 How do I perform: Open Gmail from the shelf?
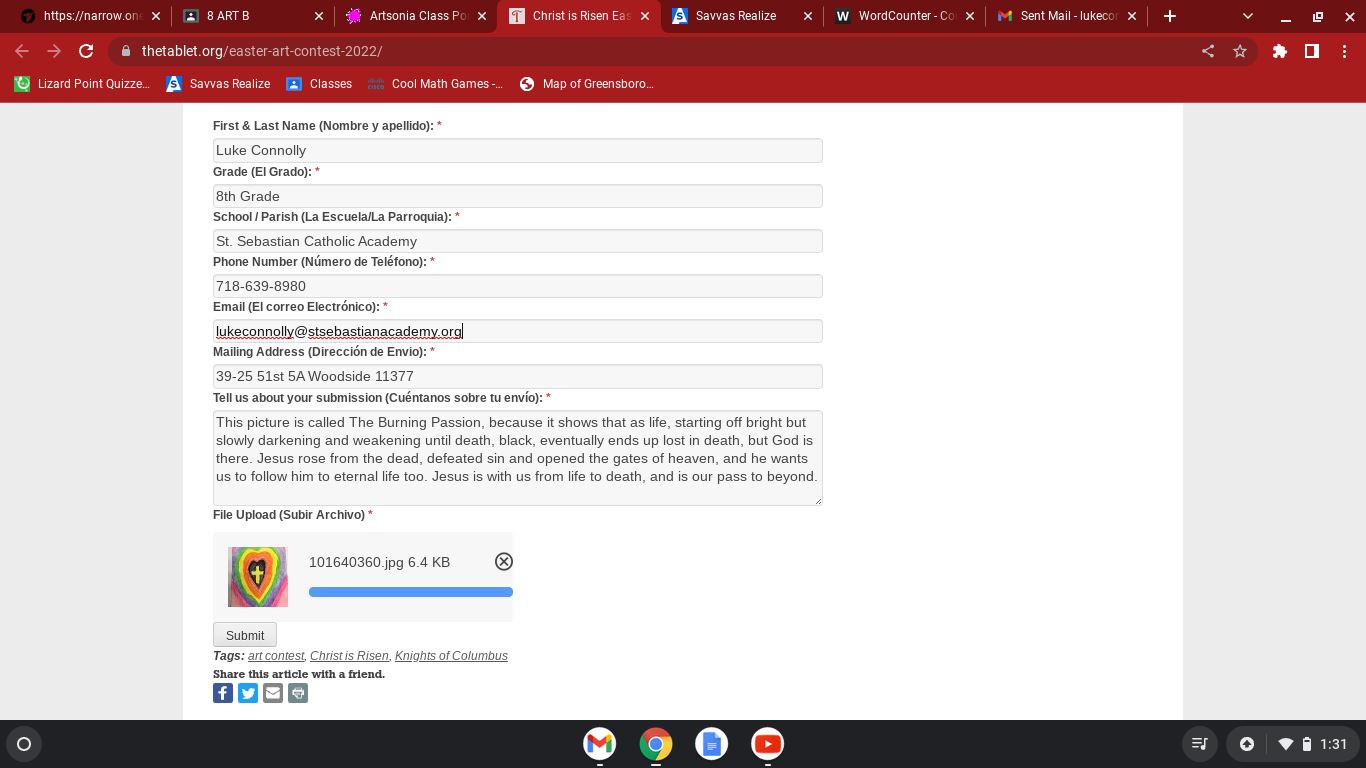point(600,744)
